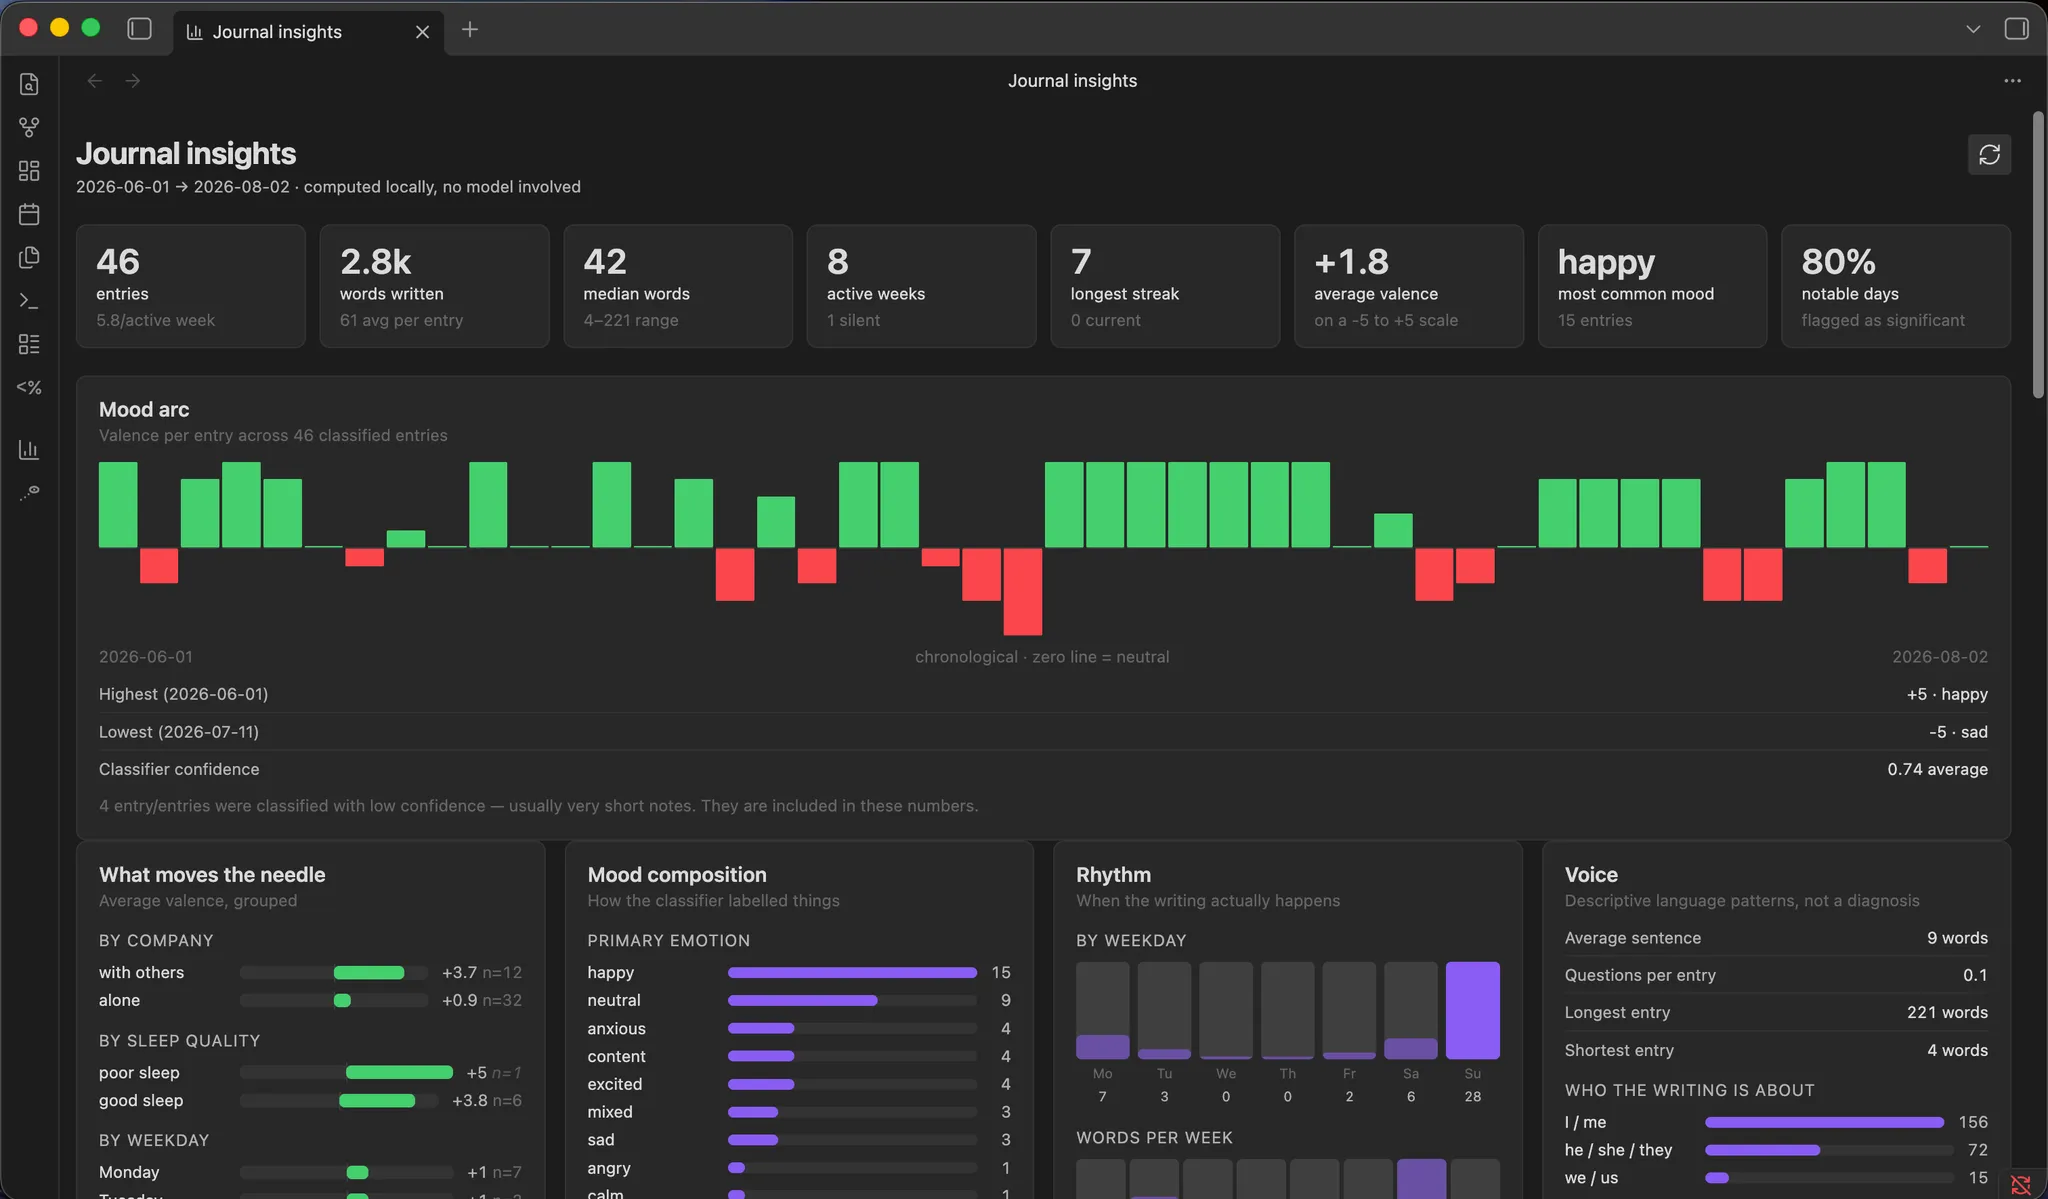Open the more options ellipsis menu
Image resolution: width=2048 pixels, height=1199 pixels.
pyautogui.click(x=2012, y=81)
